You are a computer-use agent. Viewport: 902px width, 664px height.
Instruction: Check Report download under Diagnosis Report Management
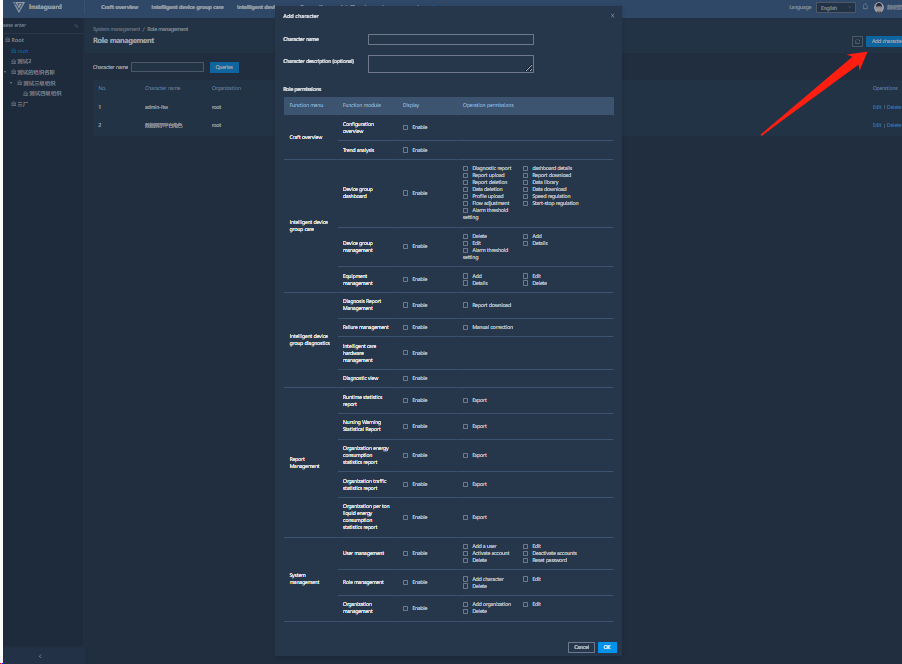click(x=465, y=306)
